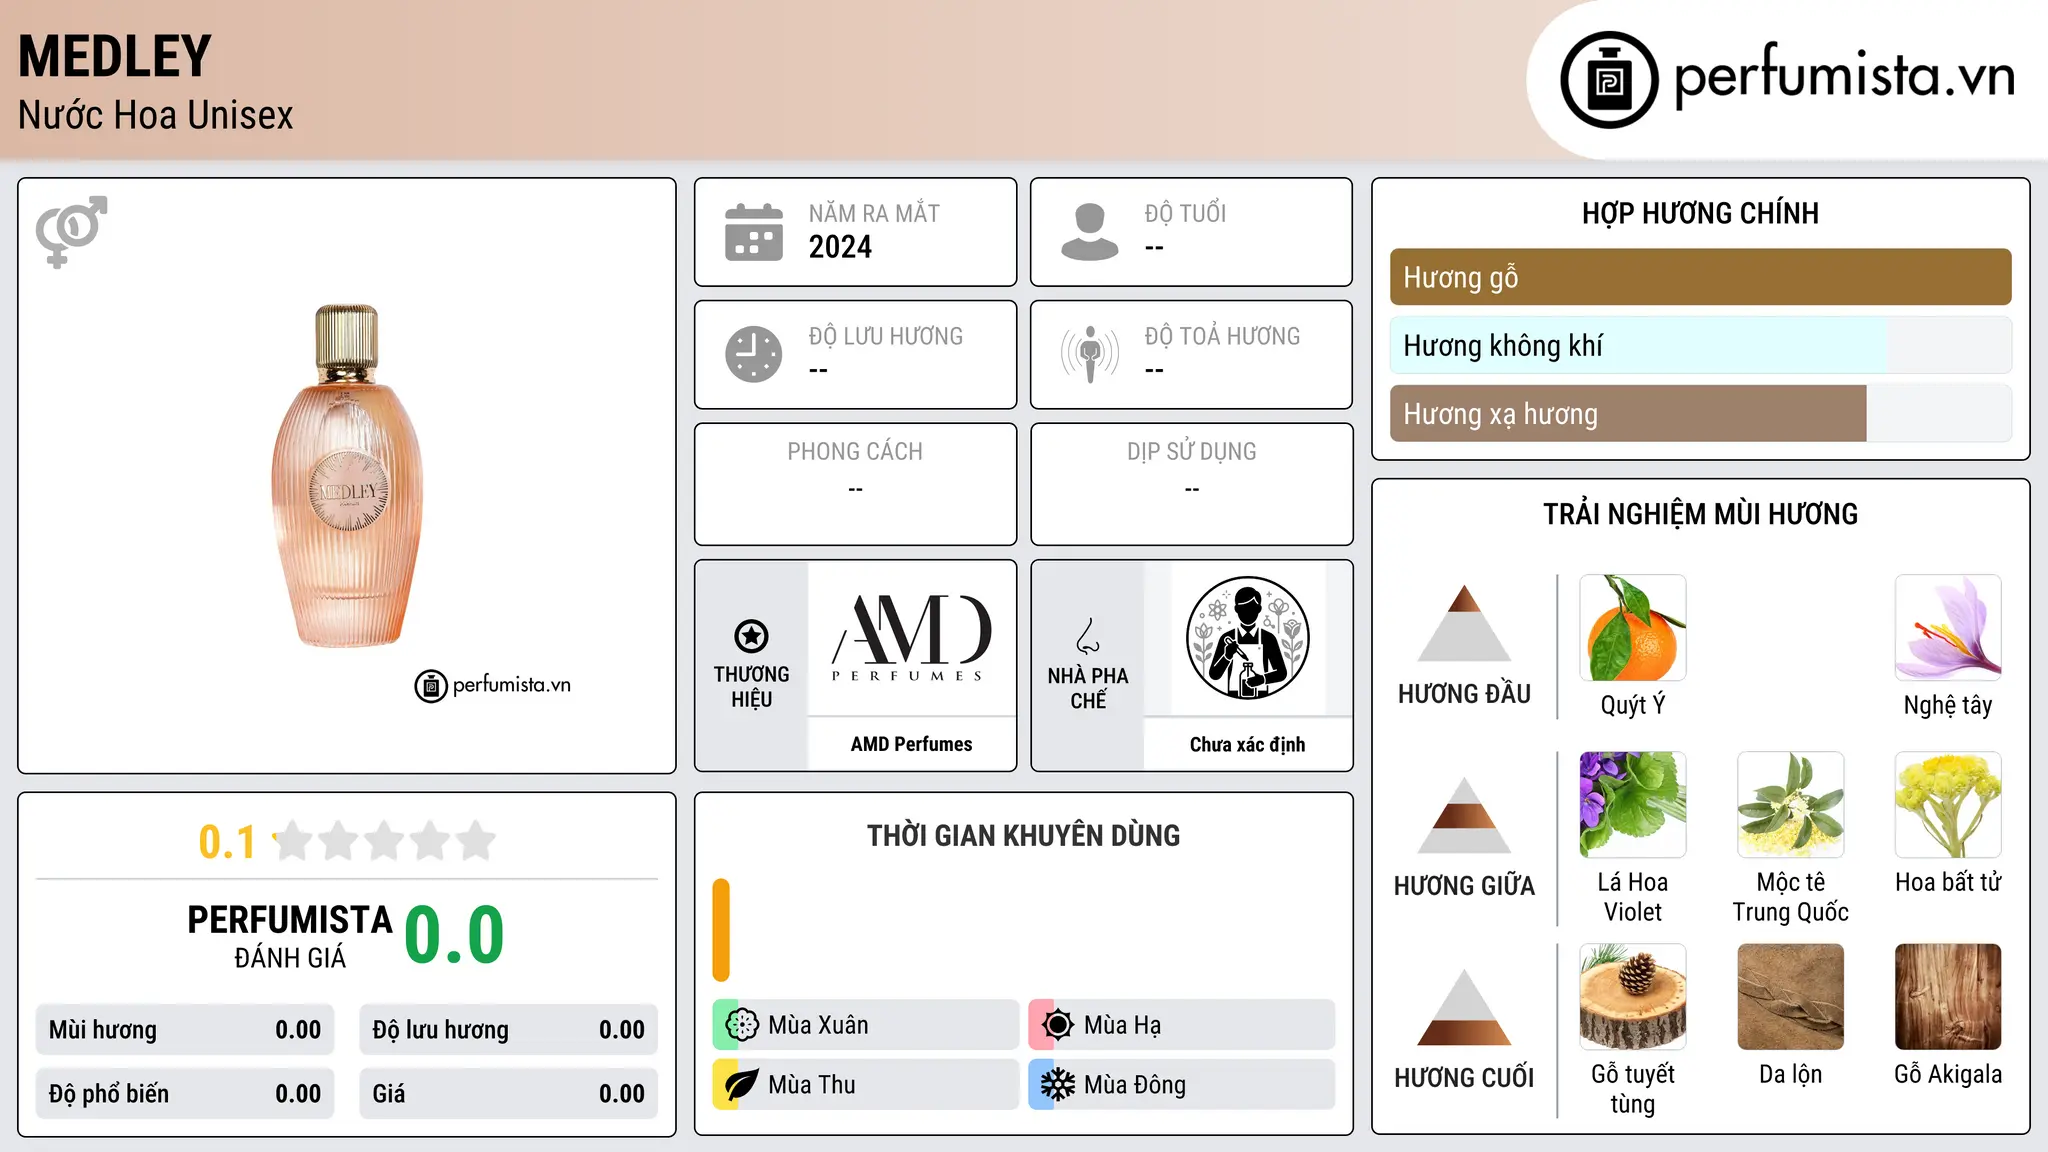Select the Gỗ Akigala note image
The width and height of the screenshot is (2048, 1152).
click(1948, 997)
